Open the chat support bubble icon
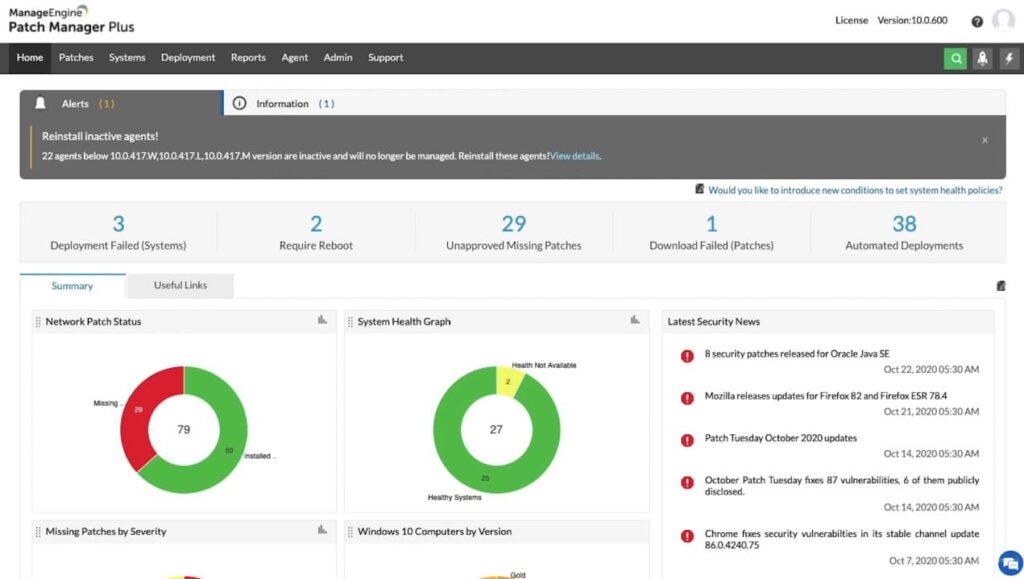Screen dimensions: 1024x579 tap(1009, 562)
